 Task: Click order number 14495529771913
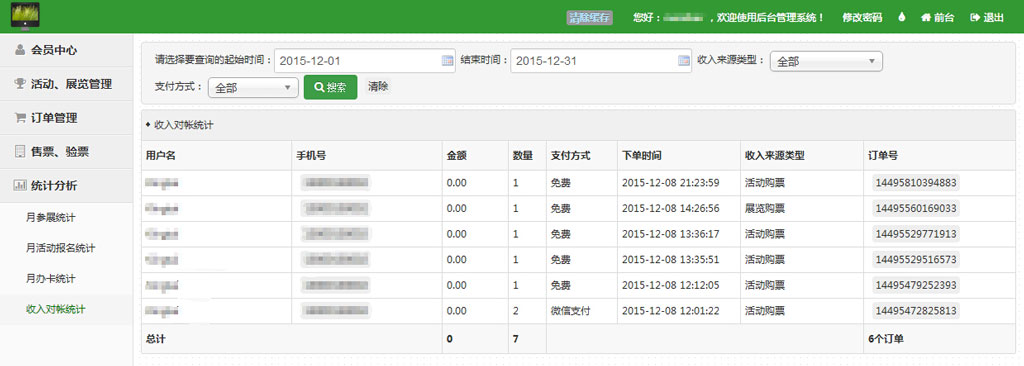coord(916,234)
